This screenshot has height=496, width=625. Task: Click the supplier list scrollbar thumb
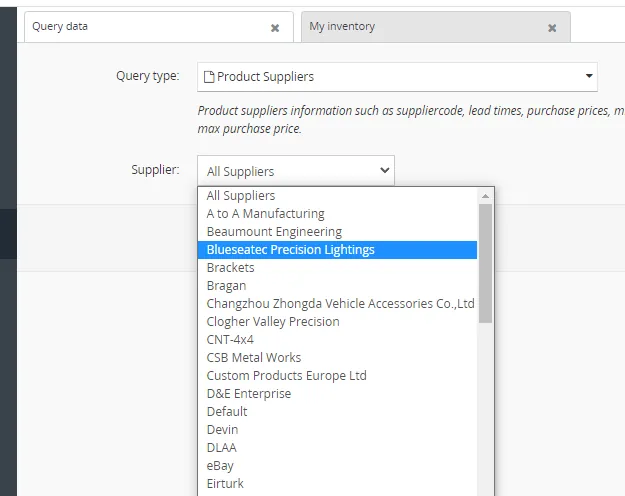485,264
